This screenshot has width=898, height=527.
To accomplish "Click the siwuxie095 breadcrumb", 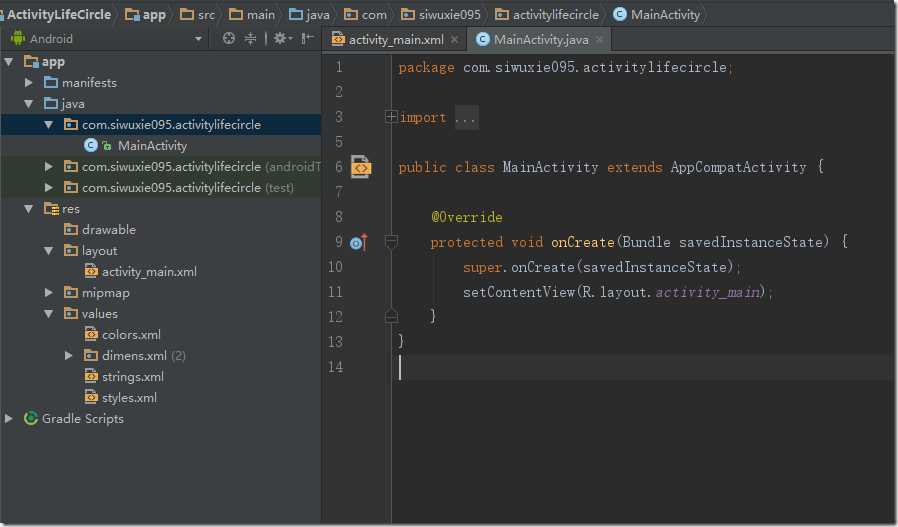I will [440, 15].
